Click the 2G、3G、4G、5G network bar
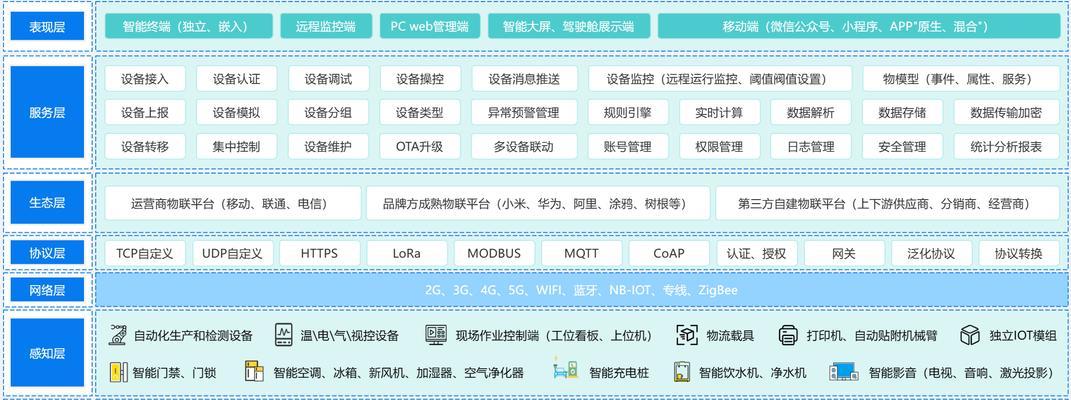This screenshot has width=1071, height=400. [x=582, y=290]
